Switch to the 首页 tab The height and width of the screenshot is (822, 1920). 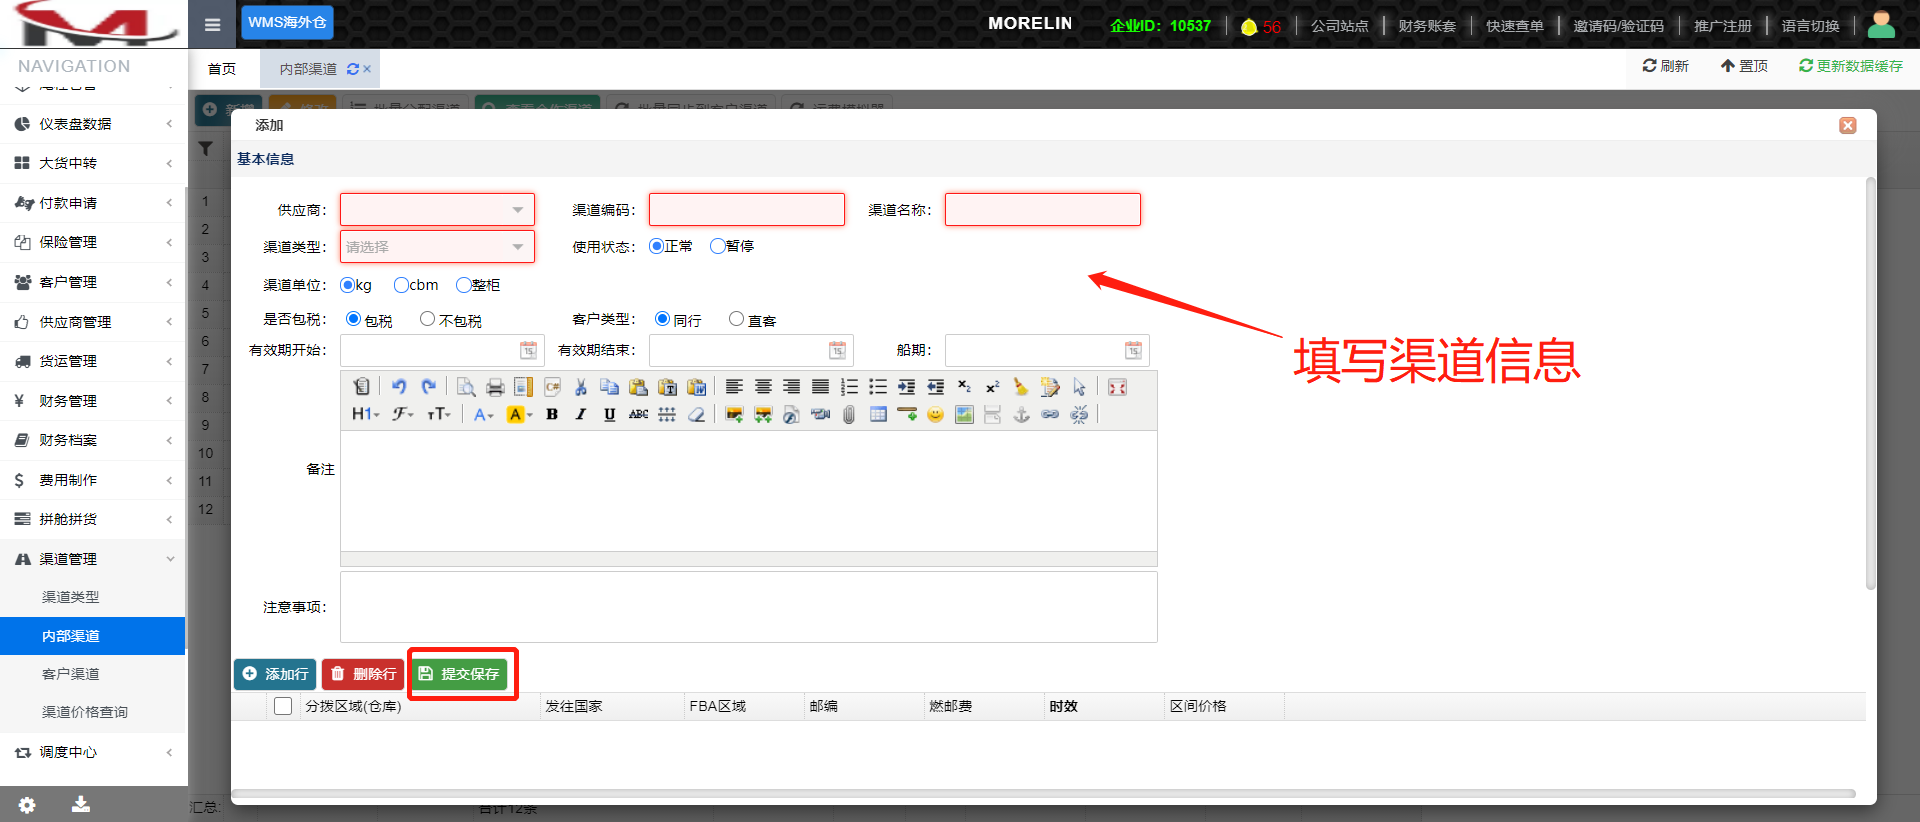tap(222, 69)
